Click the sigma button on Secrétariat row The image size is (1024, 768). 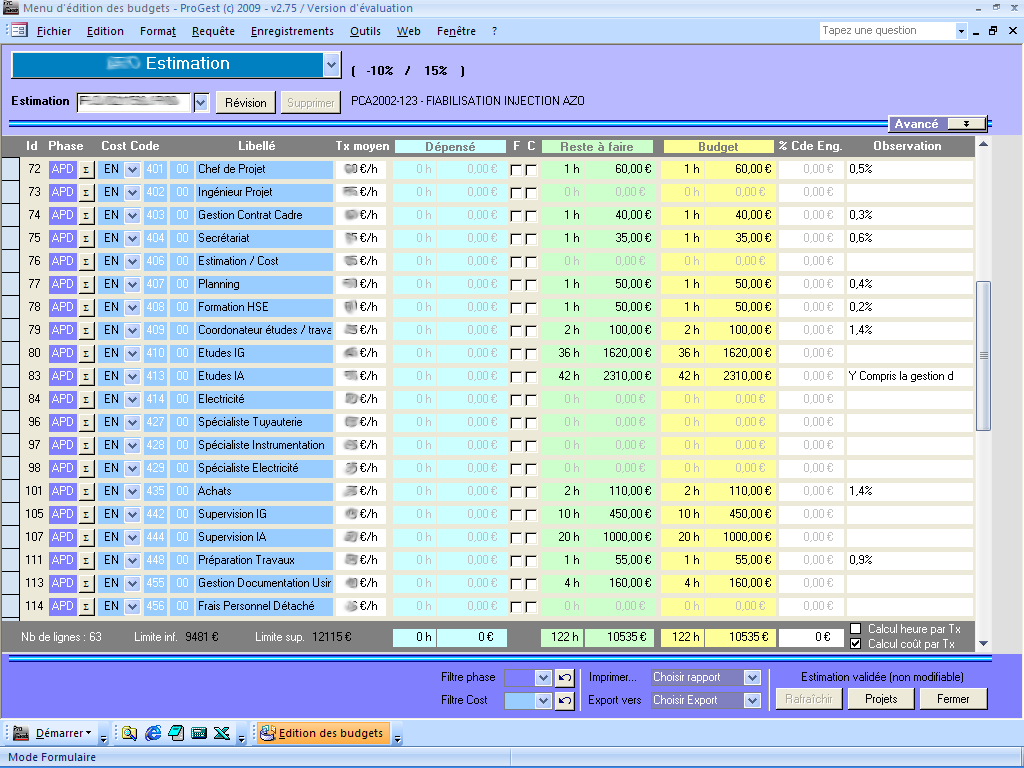[x=86, y=238]
